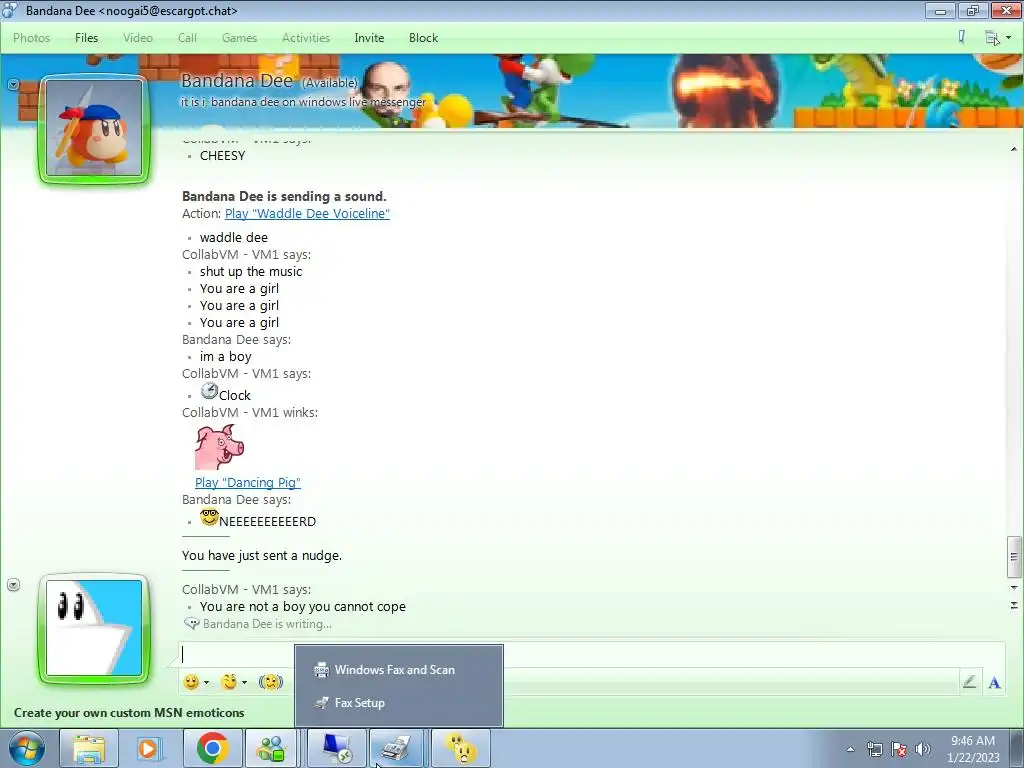This screenshot has height=768, width=1024.
Task: Click Invite in the toolbar
Action: click(x=369, y=38)
